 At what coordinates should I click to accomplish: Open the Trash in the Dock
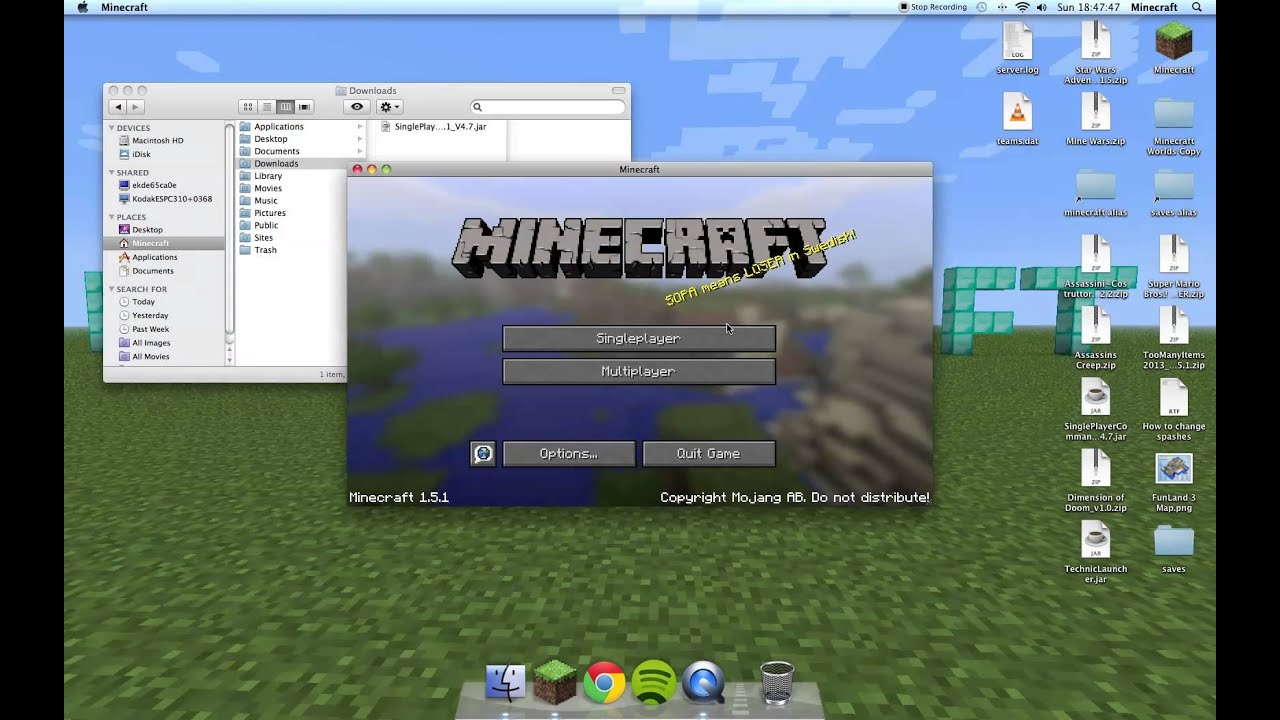pos(777,683)
